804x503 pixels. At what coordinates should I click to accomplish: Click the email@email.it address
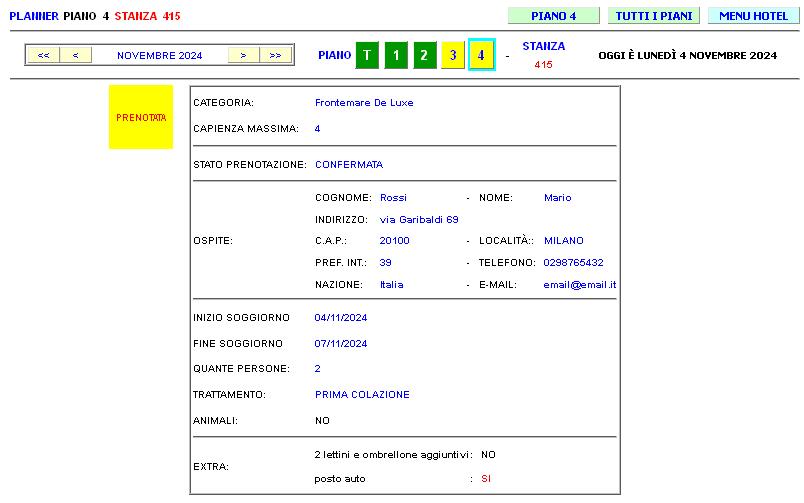(x=580, y=285)
